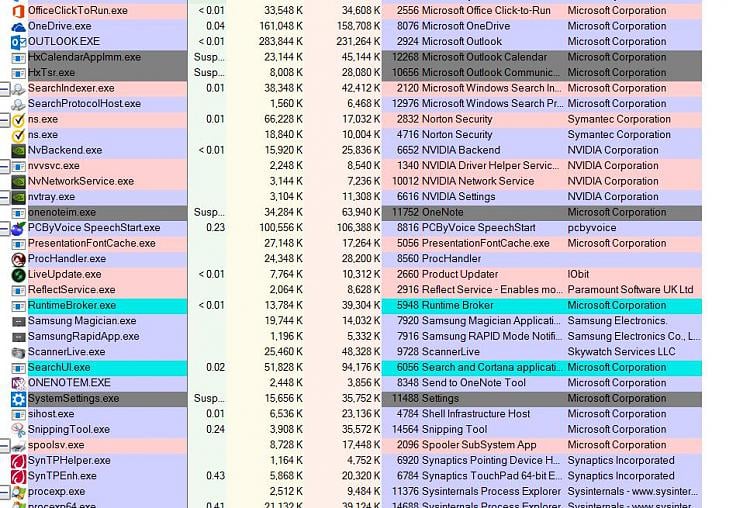Select the RuntimeBroker.exe process name

pyautogui.click(x=72, y=305)
